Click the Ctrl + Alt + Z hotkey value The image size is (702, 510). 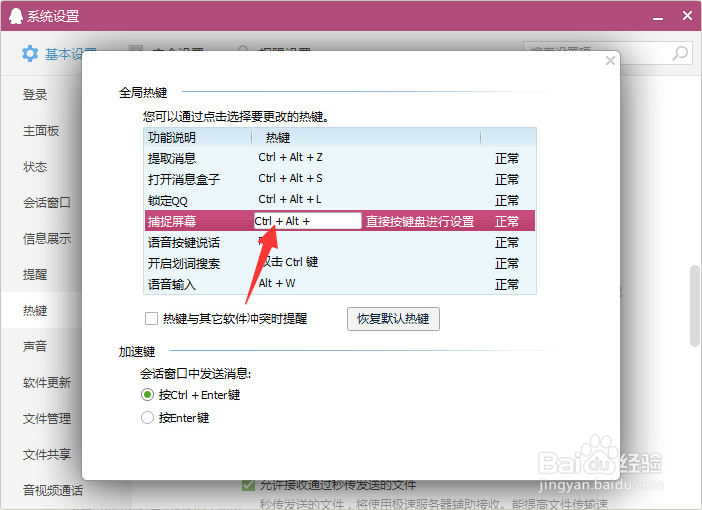[290, 157]
